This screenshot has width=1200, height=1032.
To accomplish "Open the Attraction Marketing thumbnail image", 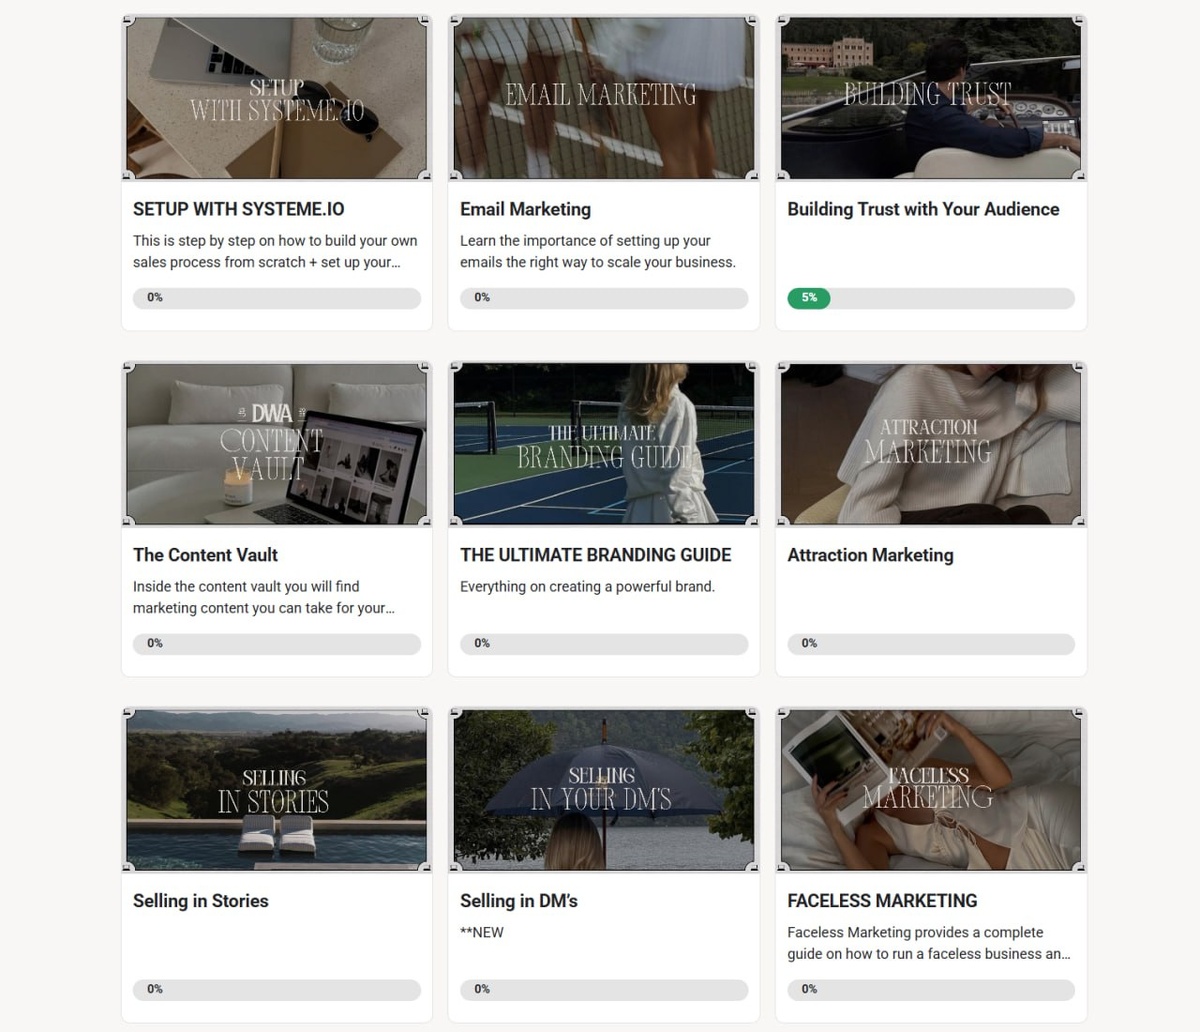I will click(931, 444).
